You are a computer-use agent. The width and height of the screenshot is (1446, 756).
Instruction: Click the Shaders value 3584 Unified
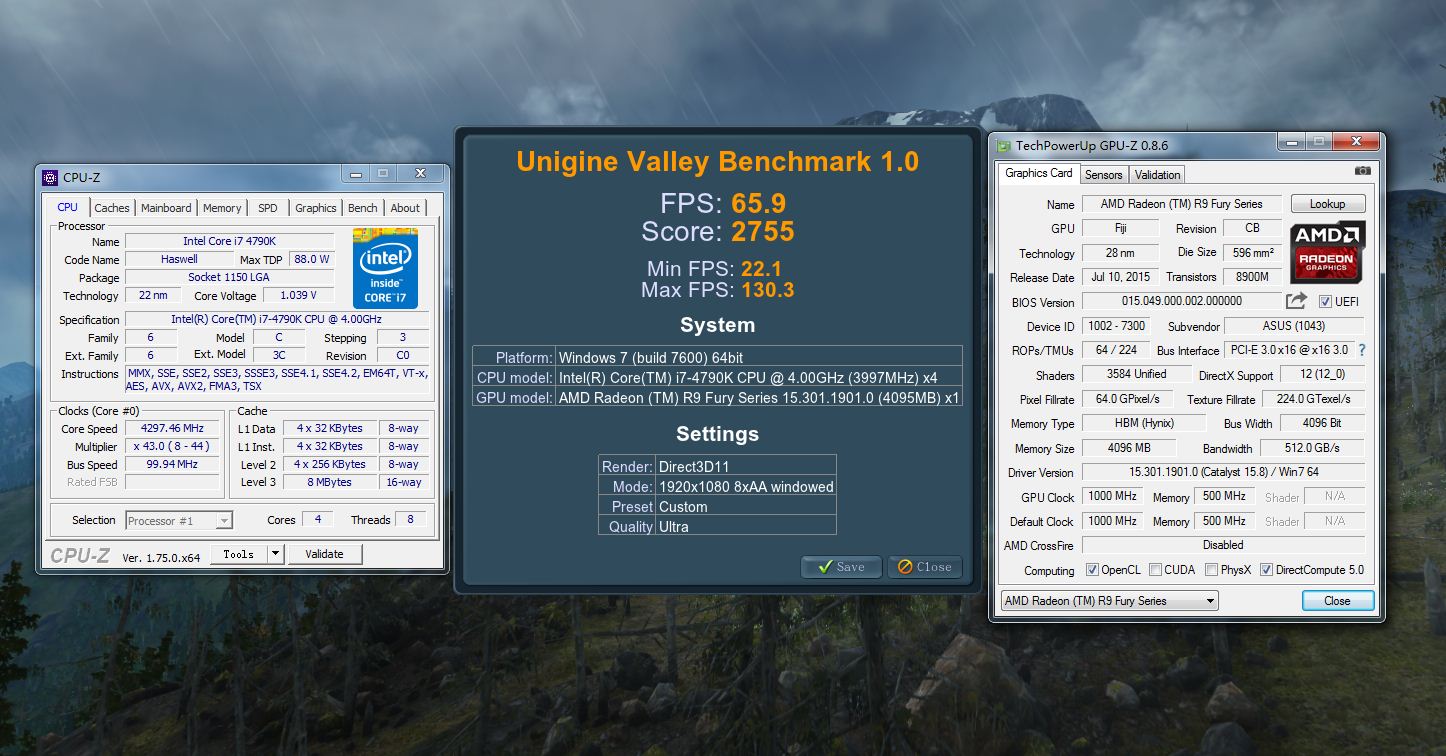pyautogui.click(x=1137, y=374)
